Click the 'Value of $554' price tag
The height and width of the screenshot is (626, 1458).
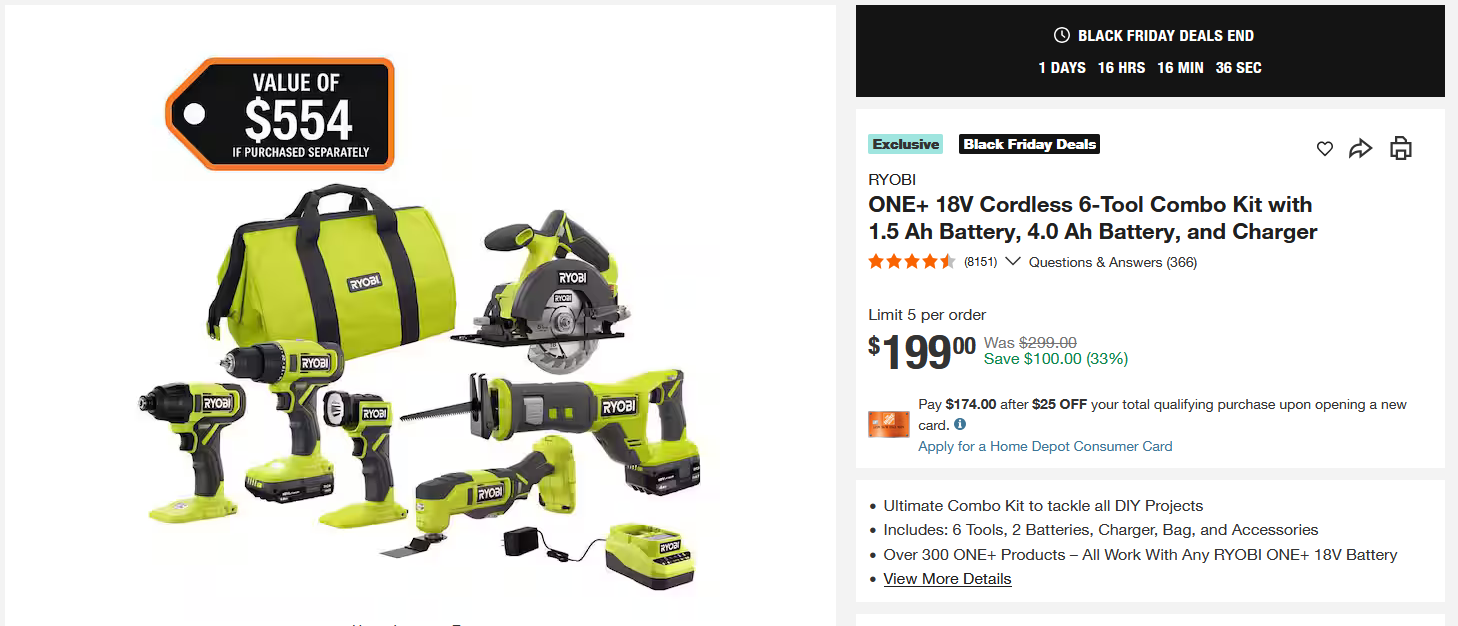(x=280, y=114)
